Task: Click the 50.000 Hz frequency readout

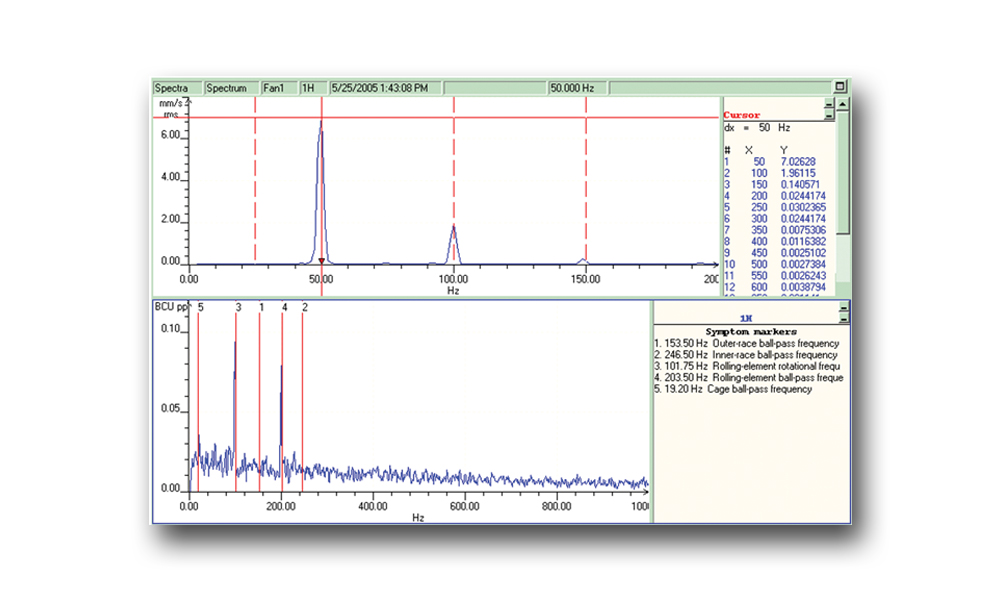Action: (577, 88)
